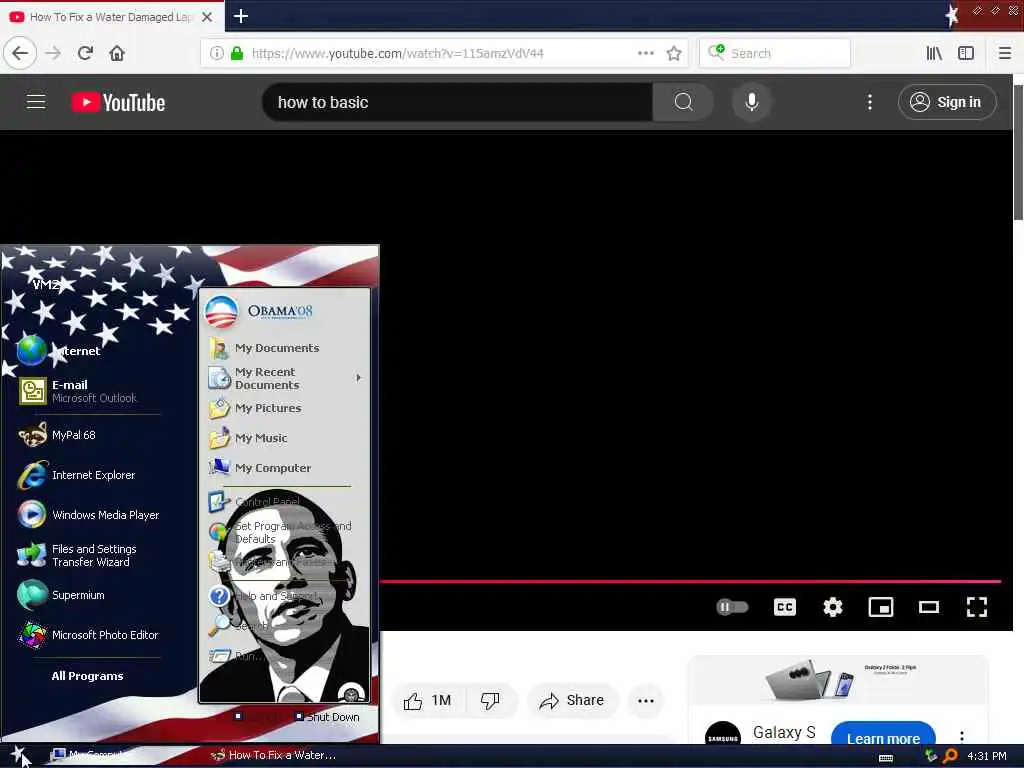The image size is (1024, 768).
Task: Click the Sign in button
Action: (x=947, y=102)
